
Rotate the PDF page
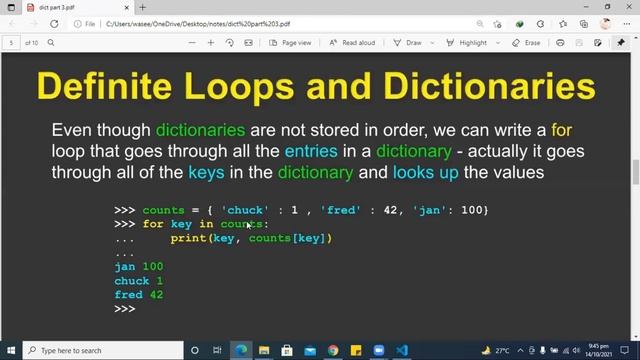click(230, 42)
